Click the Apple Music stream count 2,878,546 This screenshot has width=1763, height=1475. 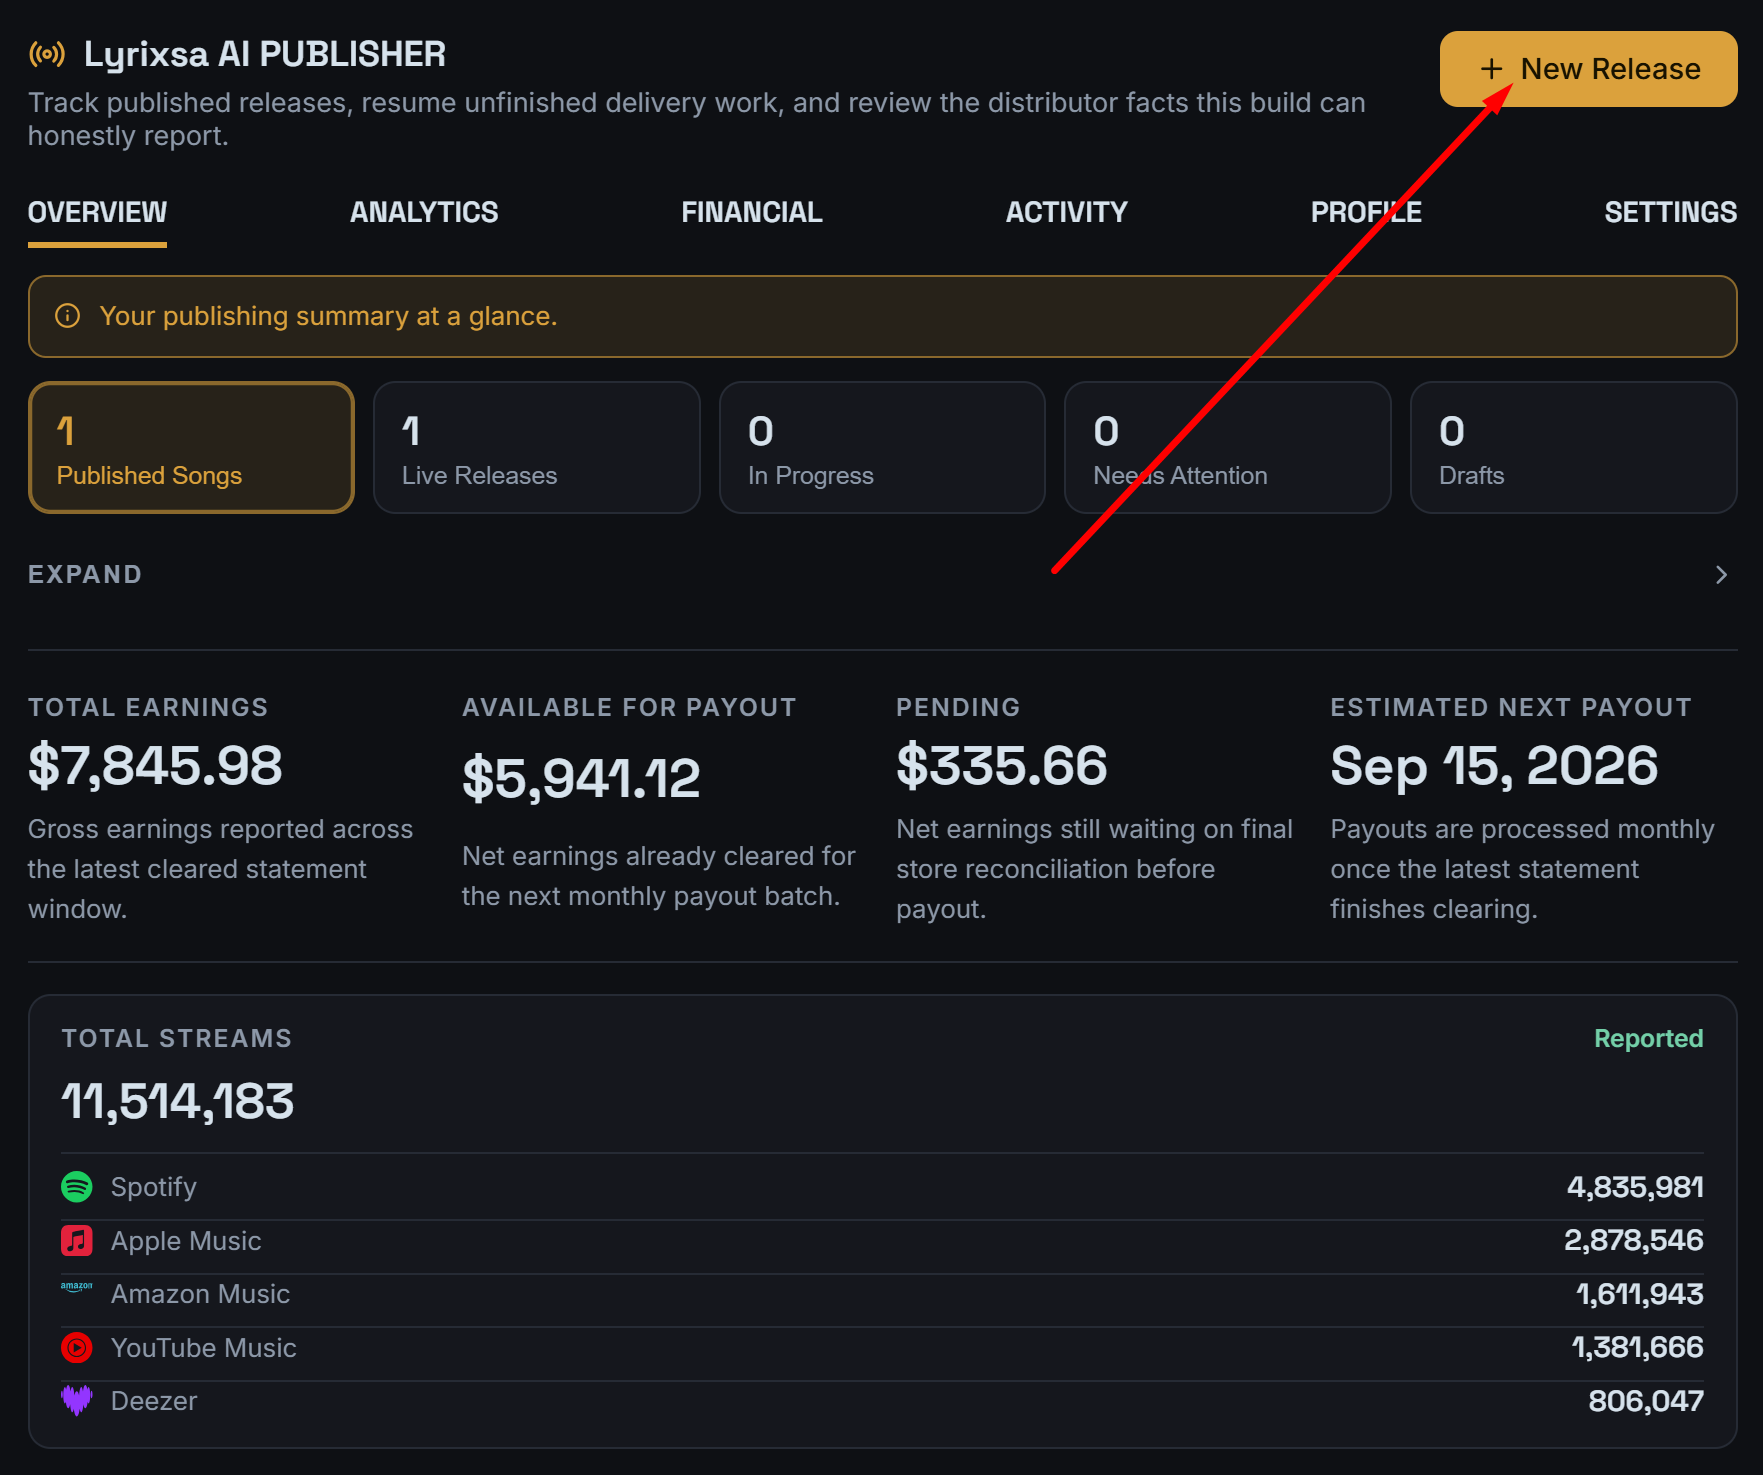1633,1241
